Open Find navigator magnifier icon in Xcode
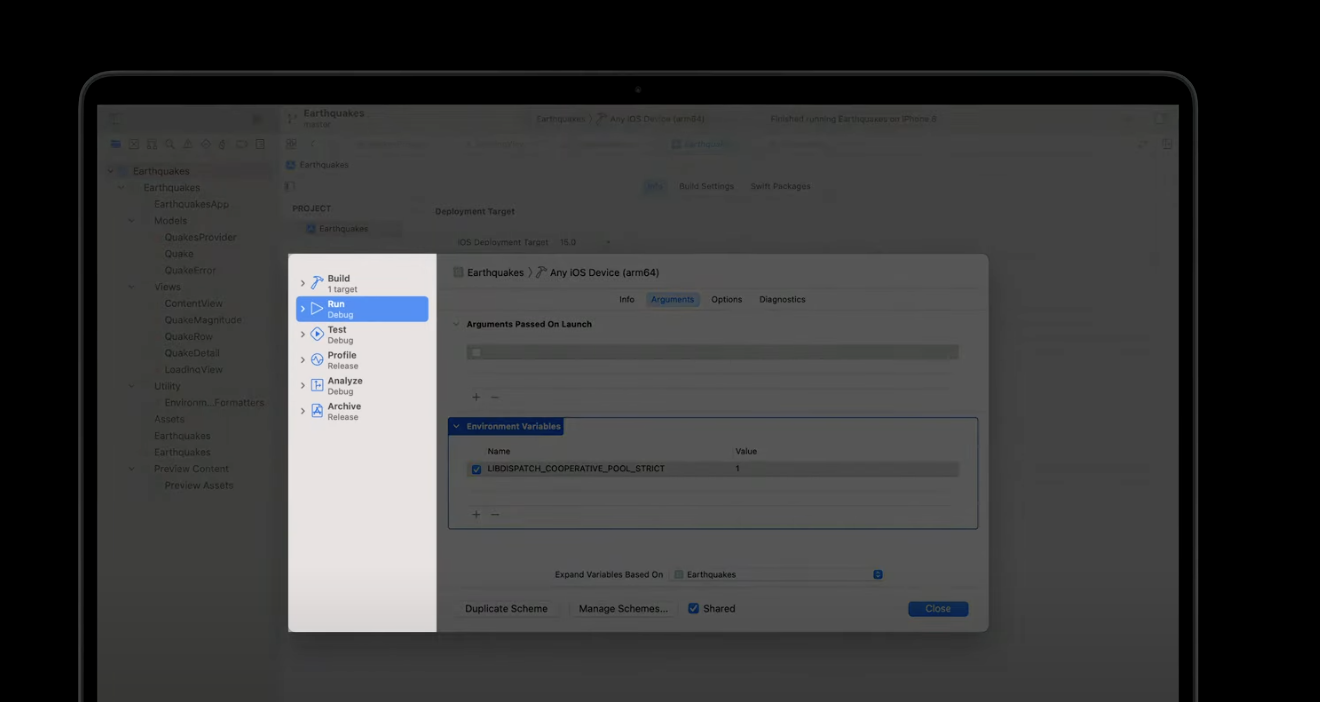Screen dimensions: 1320x702 pyautogui.click(x=170, y=145)
